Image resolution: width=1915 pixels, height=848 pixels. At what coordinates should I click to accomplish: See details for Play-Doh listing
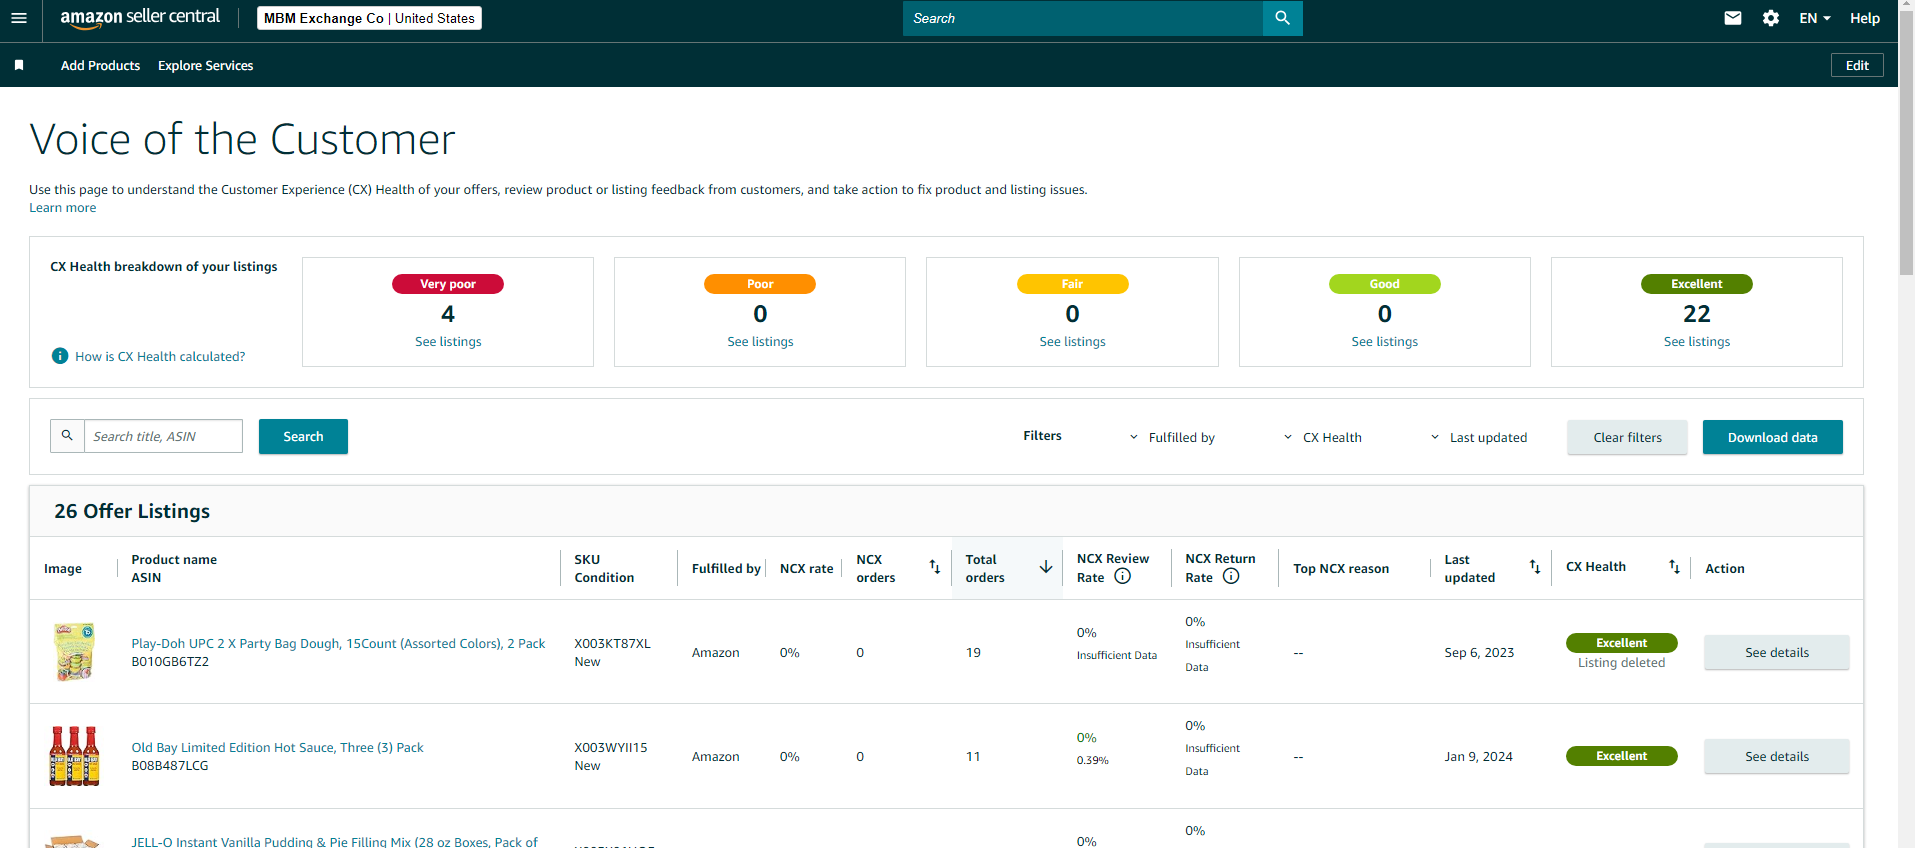pos(1776,652)
